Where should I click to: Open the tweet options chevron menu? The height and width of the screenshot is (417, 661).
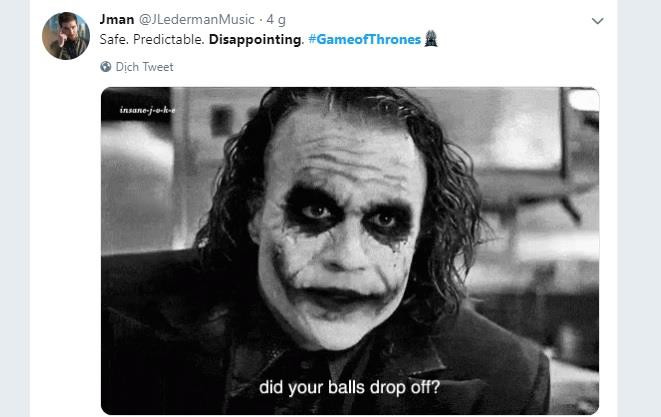pyautogui.click(x=597, y=21)
